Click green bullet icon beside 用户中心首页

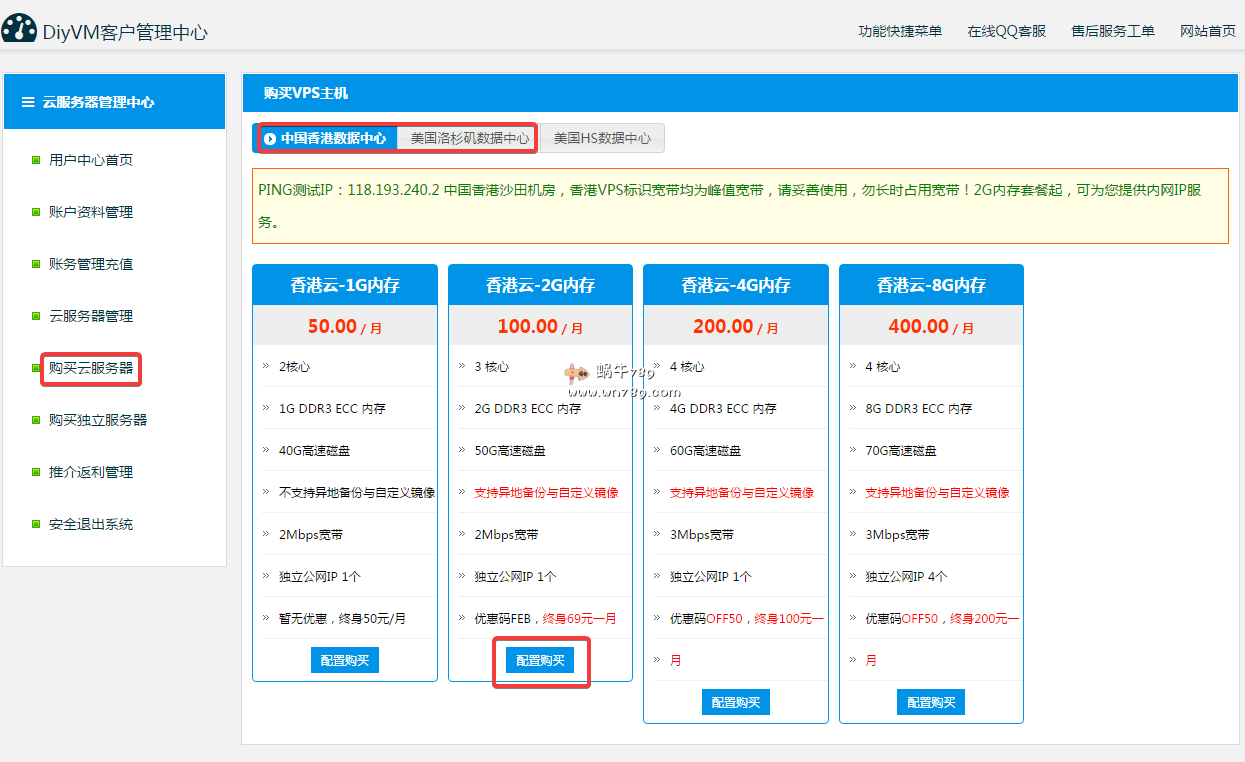[x=36, y=160]
